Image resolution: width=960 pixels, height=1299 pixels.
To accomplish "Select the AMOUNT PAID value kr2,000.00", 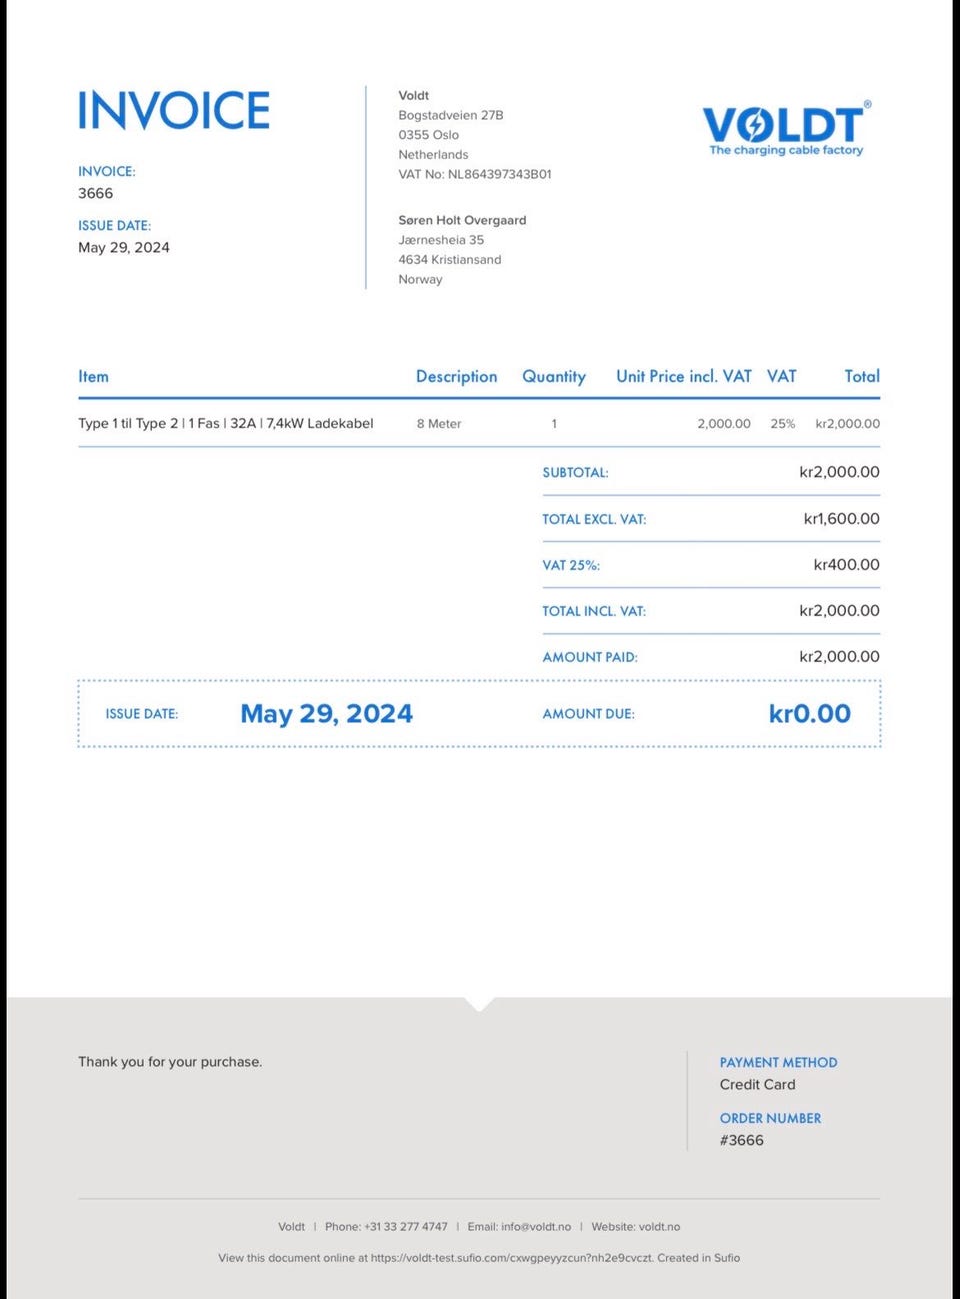I will (840, 657).
